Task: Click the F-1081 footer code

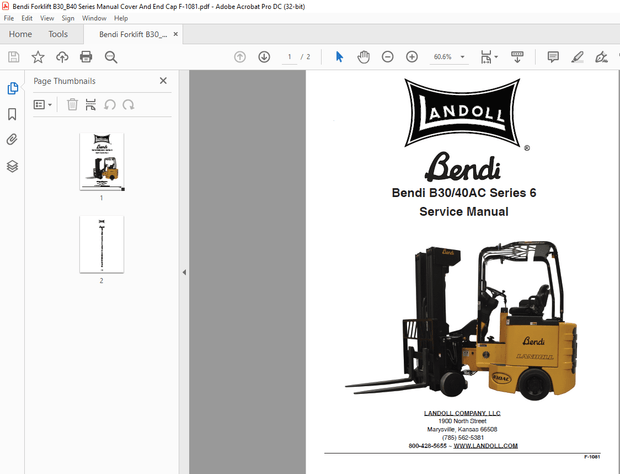Action: pos(592,457)
